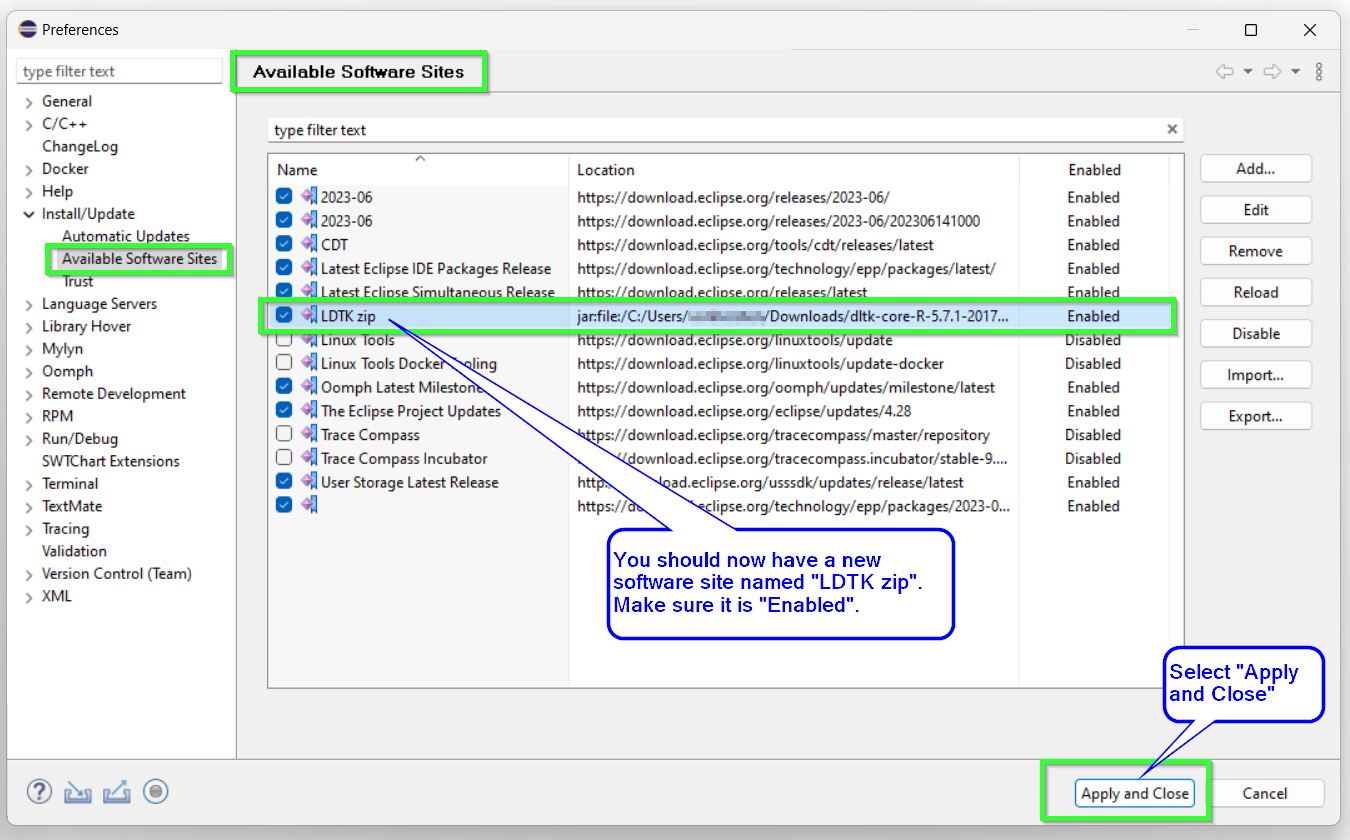Export preferences via the export icon

coord(117,791)
